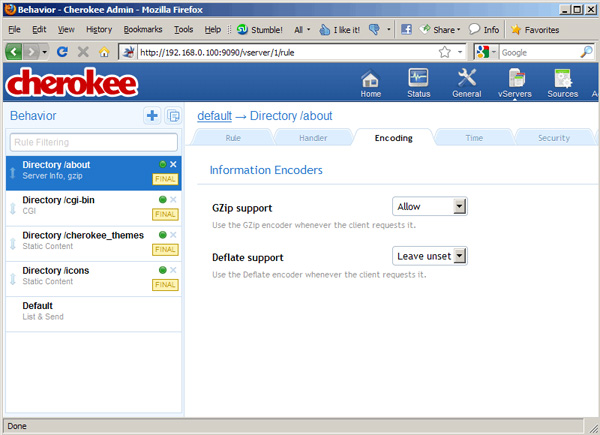Click the Google search box
Screen dimensions: 600x435
pos(540,52)
